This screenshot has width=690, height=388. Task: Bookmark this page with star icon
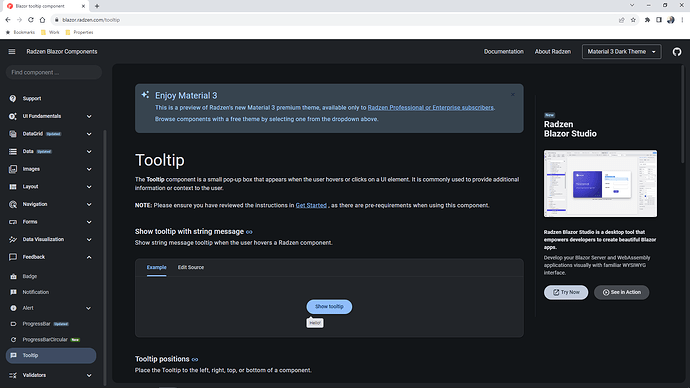[x=633, y=20]
